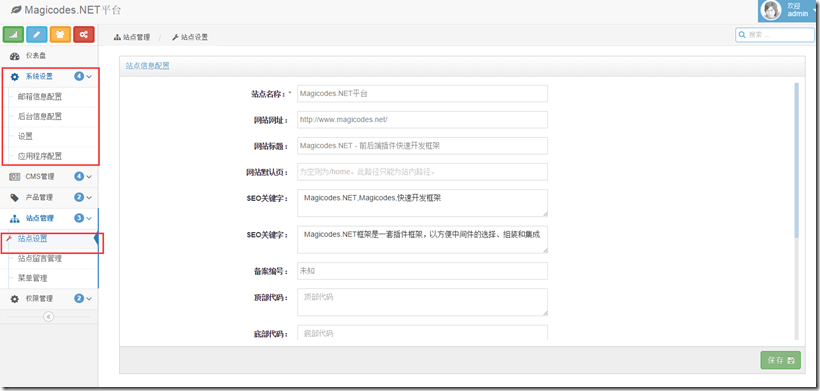Click 站点管理 breadcrumb link
This screenshot has height=391, width=820.
136,37
